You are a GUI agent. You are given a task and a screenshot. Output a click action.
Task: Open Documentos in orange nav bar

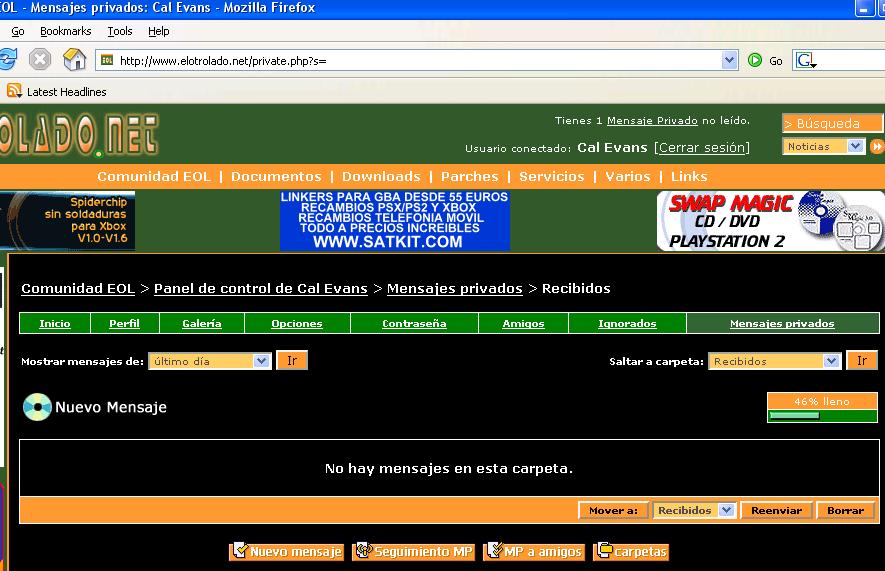point(276,177)
